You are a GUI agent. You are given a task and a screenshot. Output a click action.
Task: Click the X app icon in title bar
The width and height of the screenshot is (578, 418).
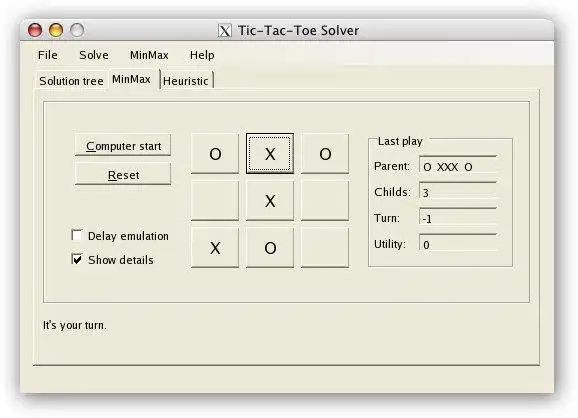click(x=224, y=31)
